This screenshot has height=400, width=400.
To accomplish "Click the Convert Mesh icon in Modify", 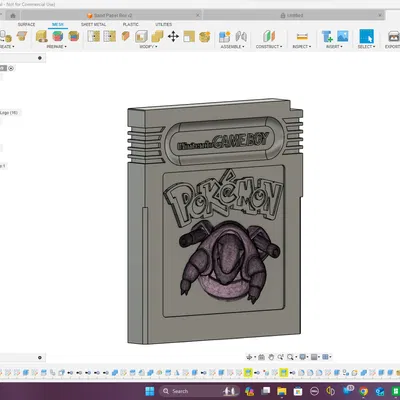I will 205,36.
